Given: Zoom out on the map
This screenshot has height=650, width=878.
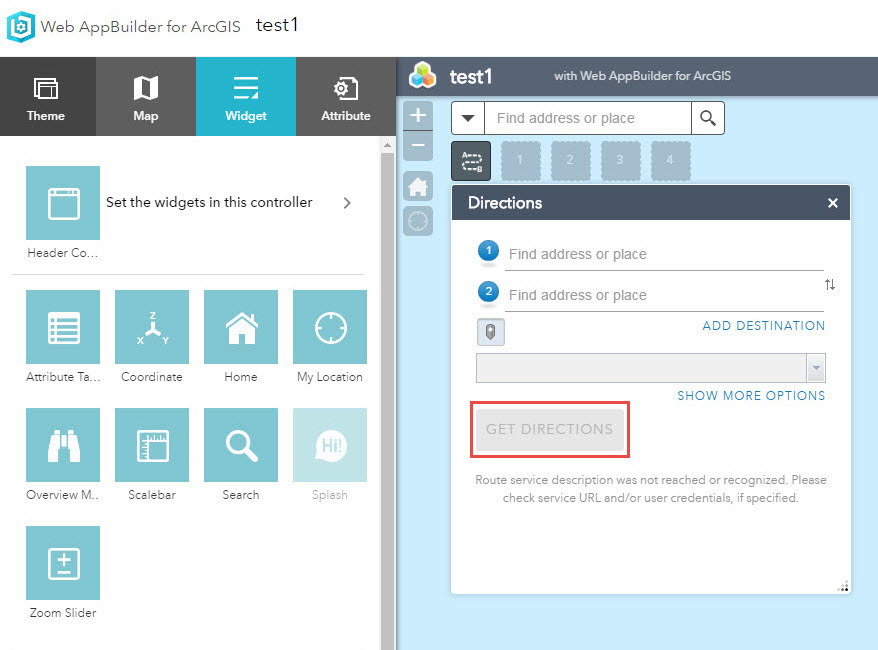Looking at the screenshot, I should click(418, 146).
